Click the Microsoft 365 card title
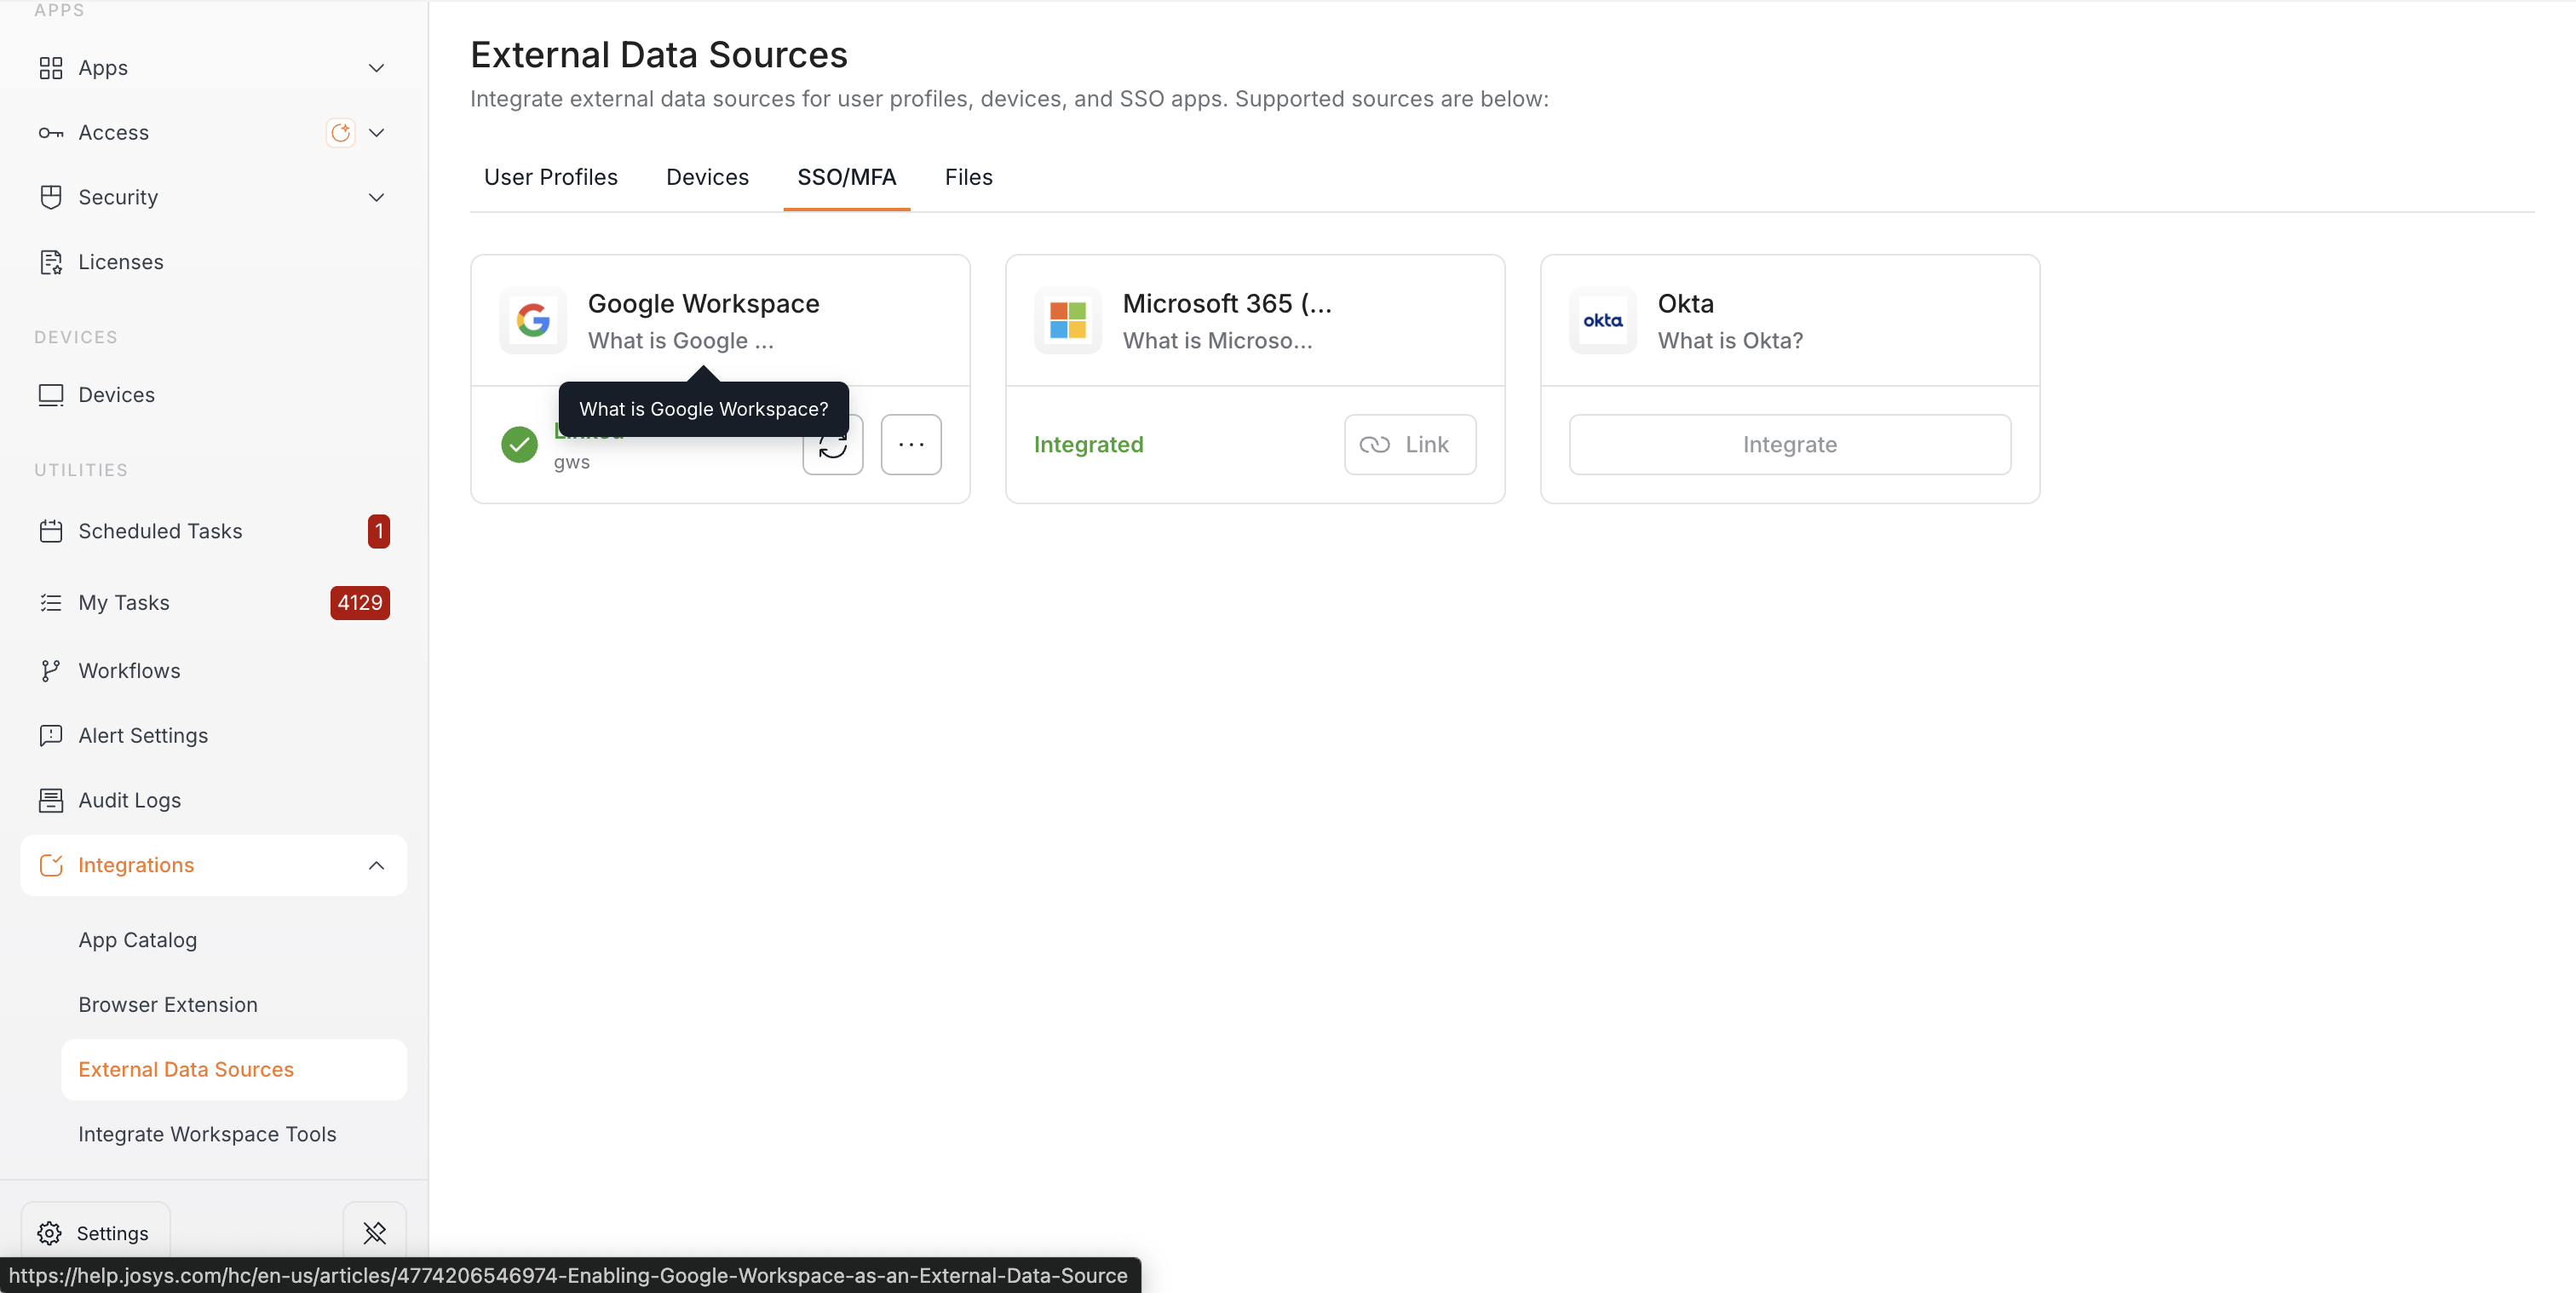 coord(1227,303)
